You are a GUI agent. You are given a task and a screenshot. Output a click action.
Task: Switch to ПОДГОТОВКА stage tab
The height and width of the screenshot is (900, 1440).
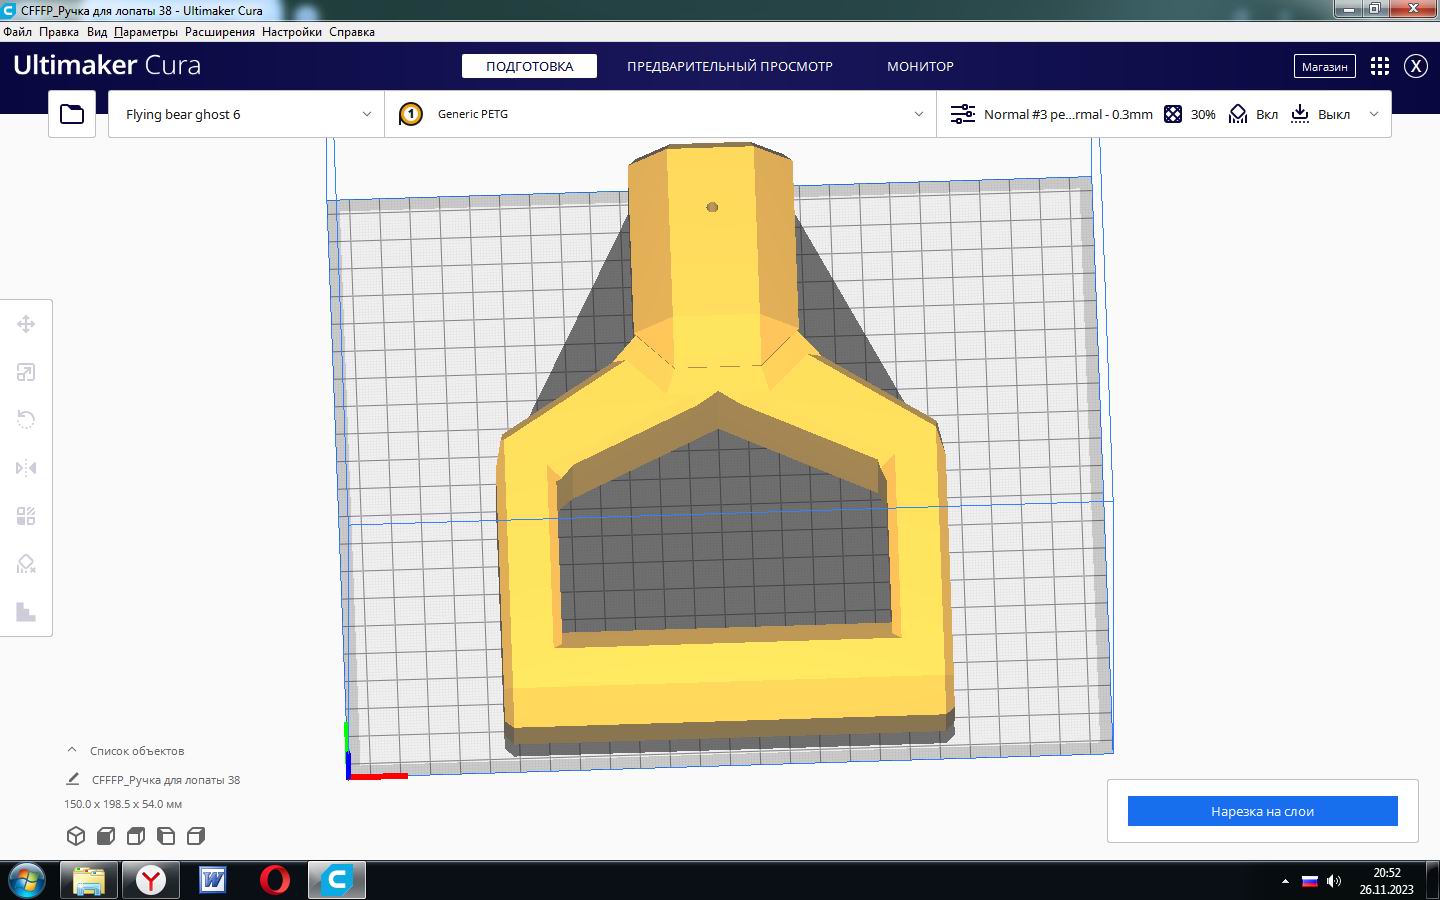[x=529, y=66]
